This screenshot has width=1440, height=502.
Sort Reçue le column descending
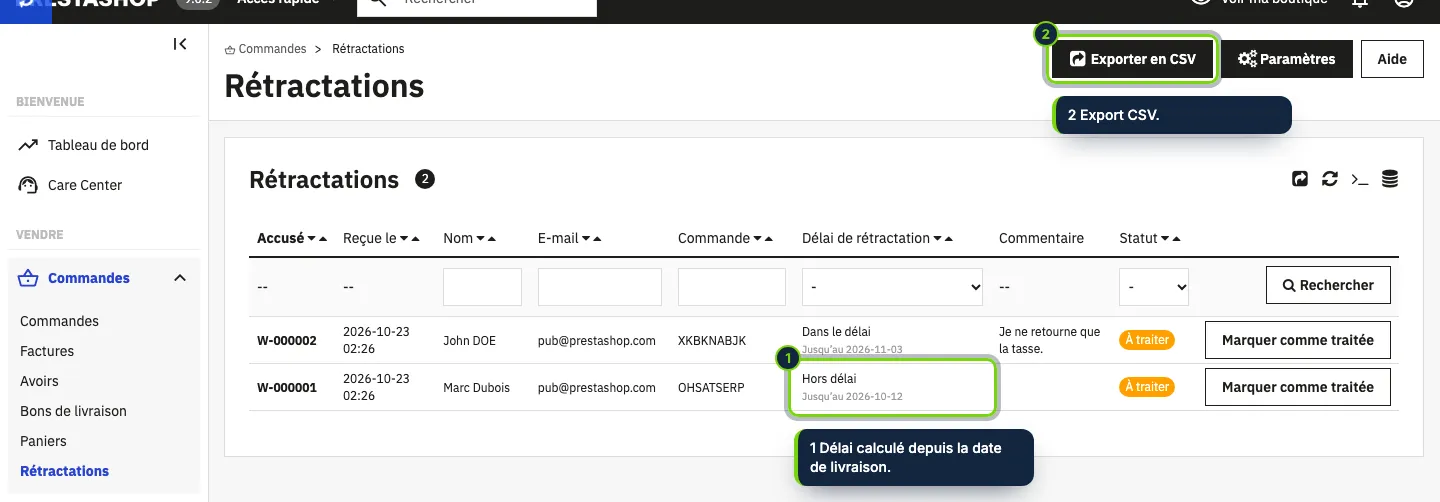[405, 239]
